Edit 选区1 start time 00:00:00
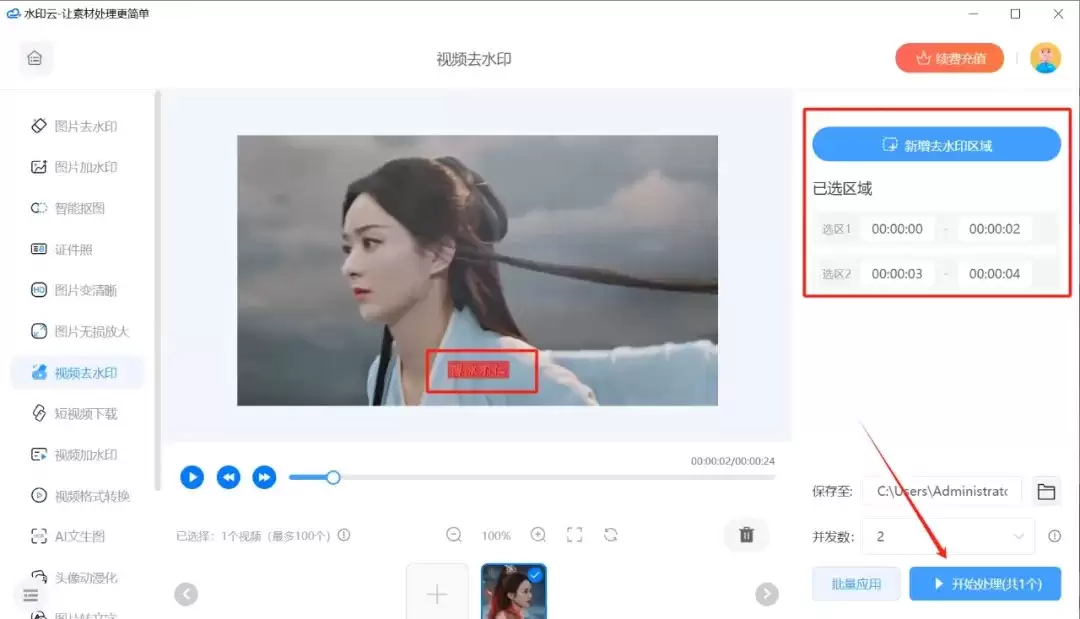The height and width of the screenshot is (619, 1080). [x=897, y=229]
